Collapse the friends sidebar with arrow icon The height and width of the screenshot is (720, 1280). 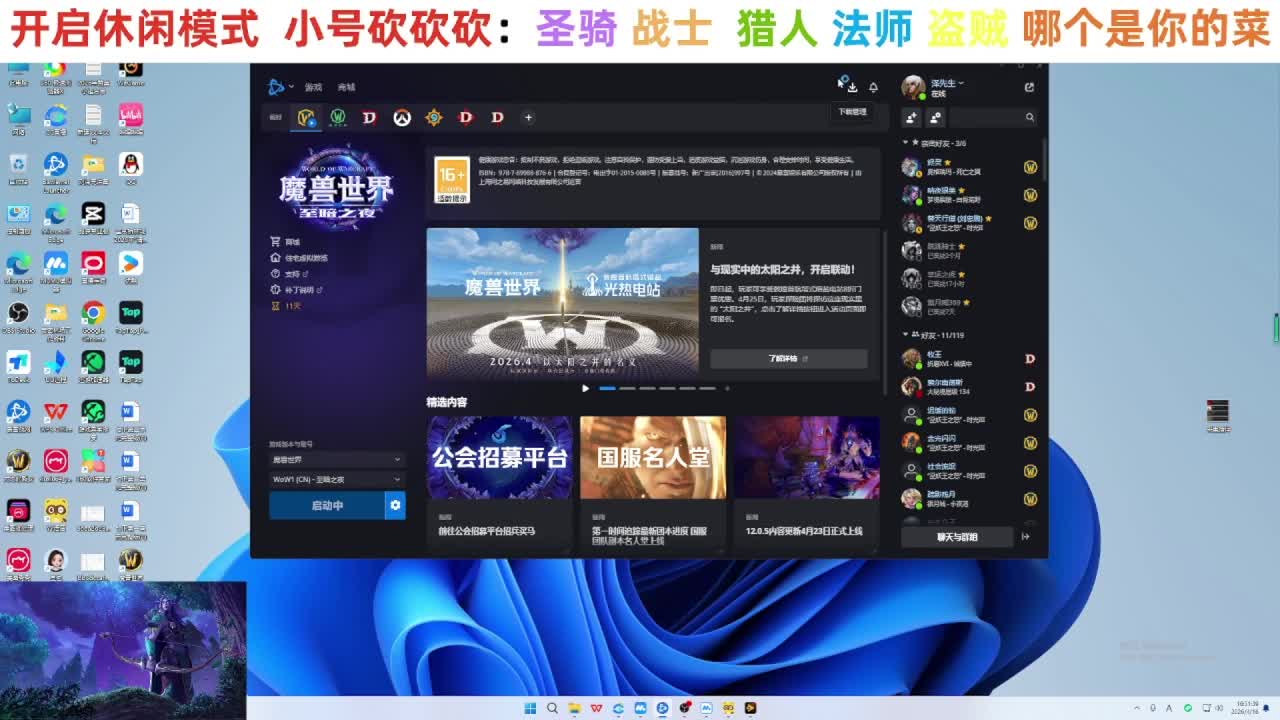(1026, 537)
